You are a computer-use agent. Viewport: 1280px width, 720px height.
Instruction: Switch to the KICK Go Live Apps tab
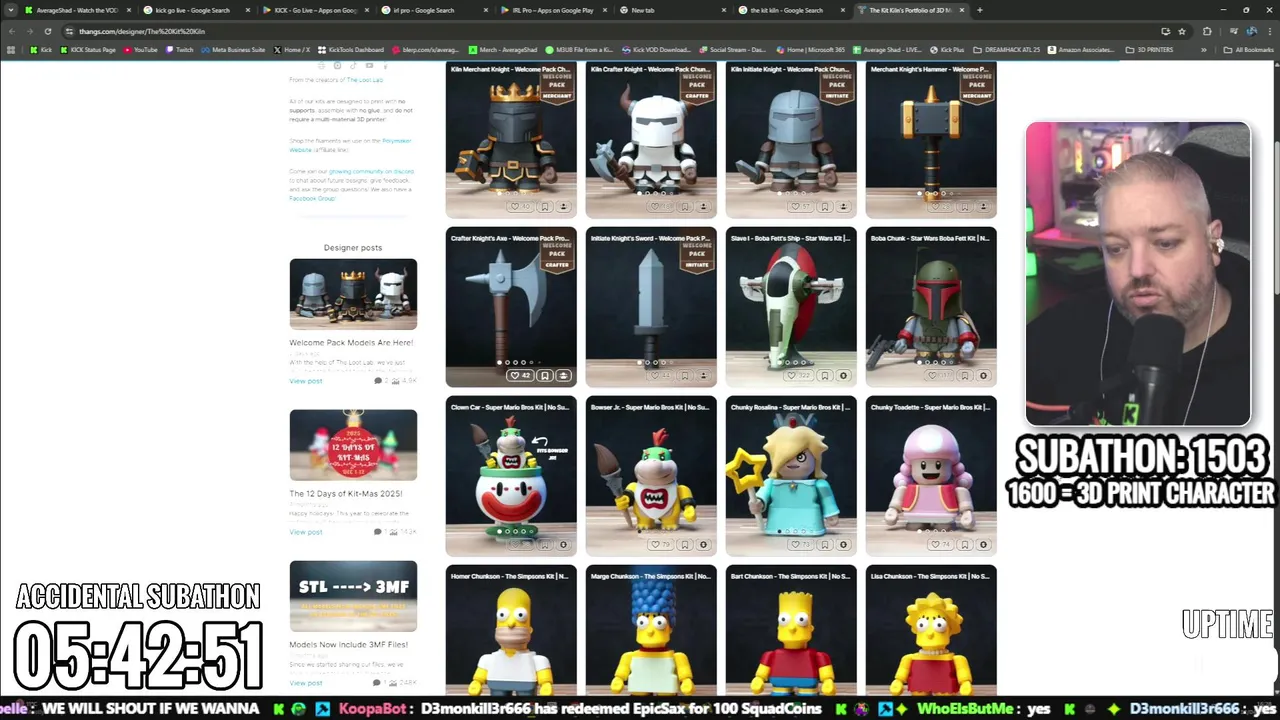(315, 10)
